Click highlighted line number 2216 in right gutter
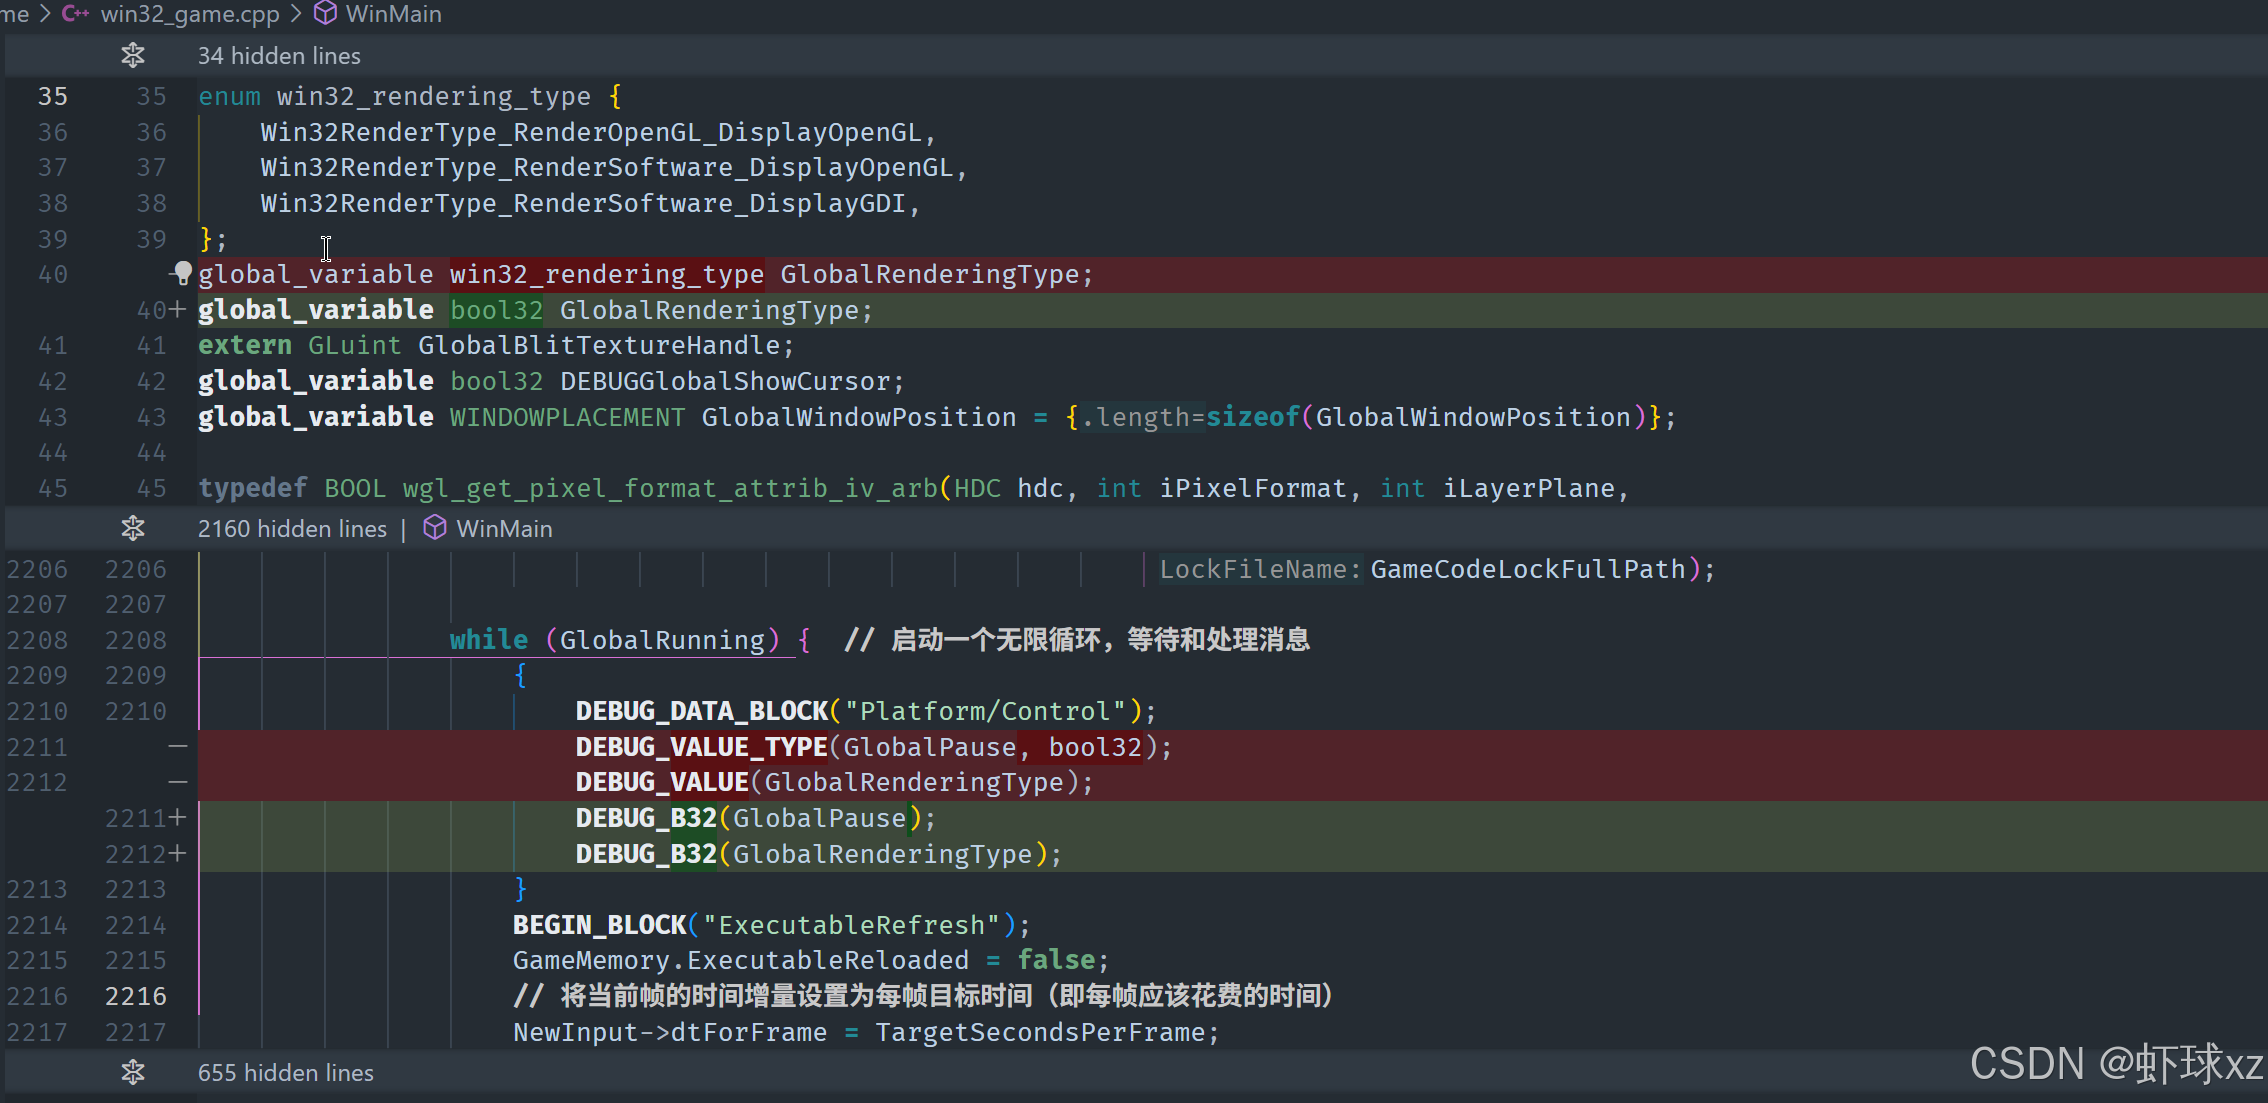Screen dimensions: 2268x1103 click(136, 996)
